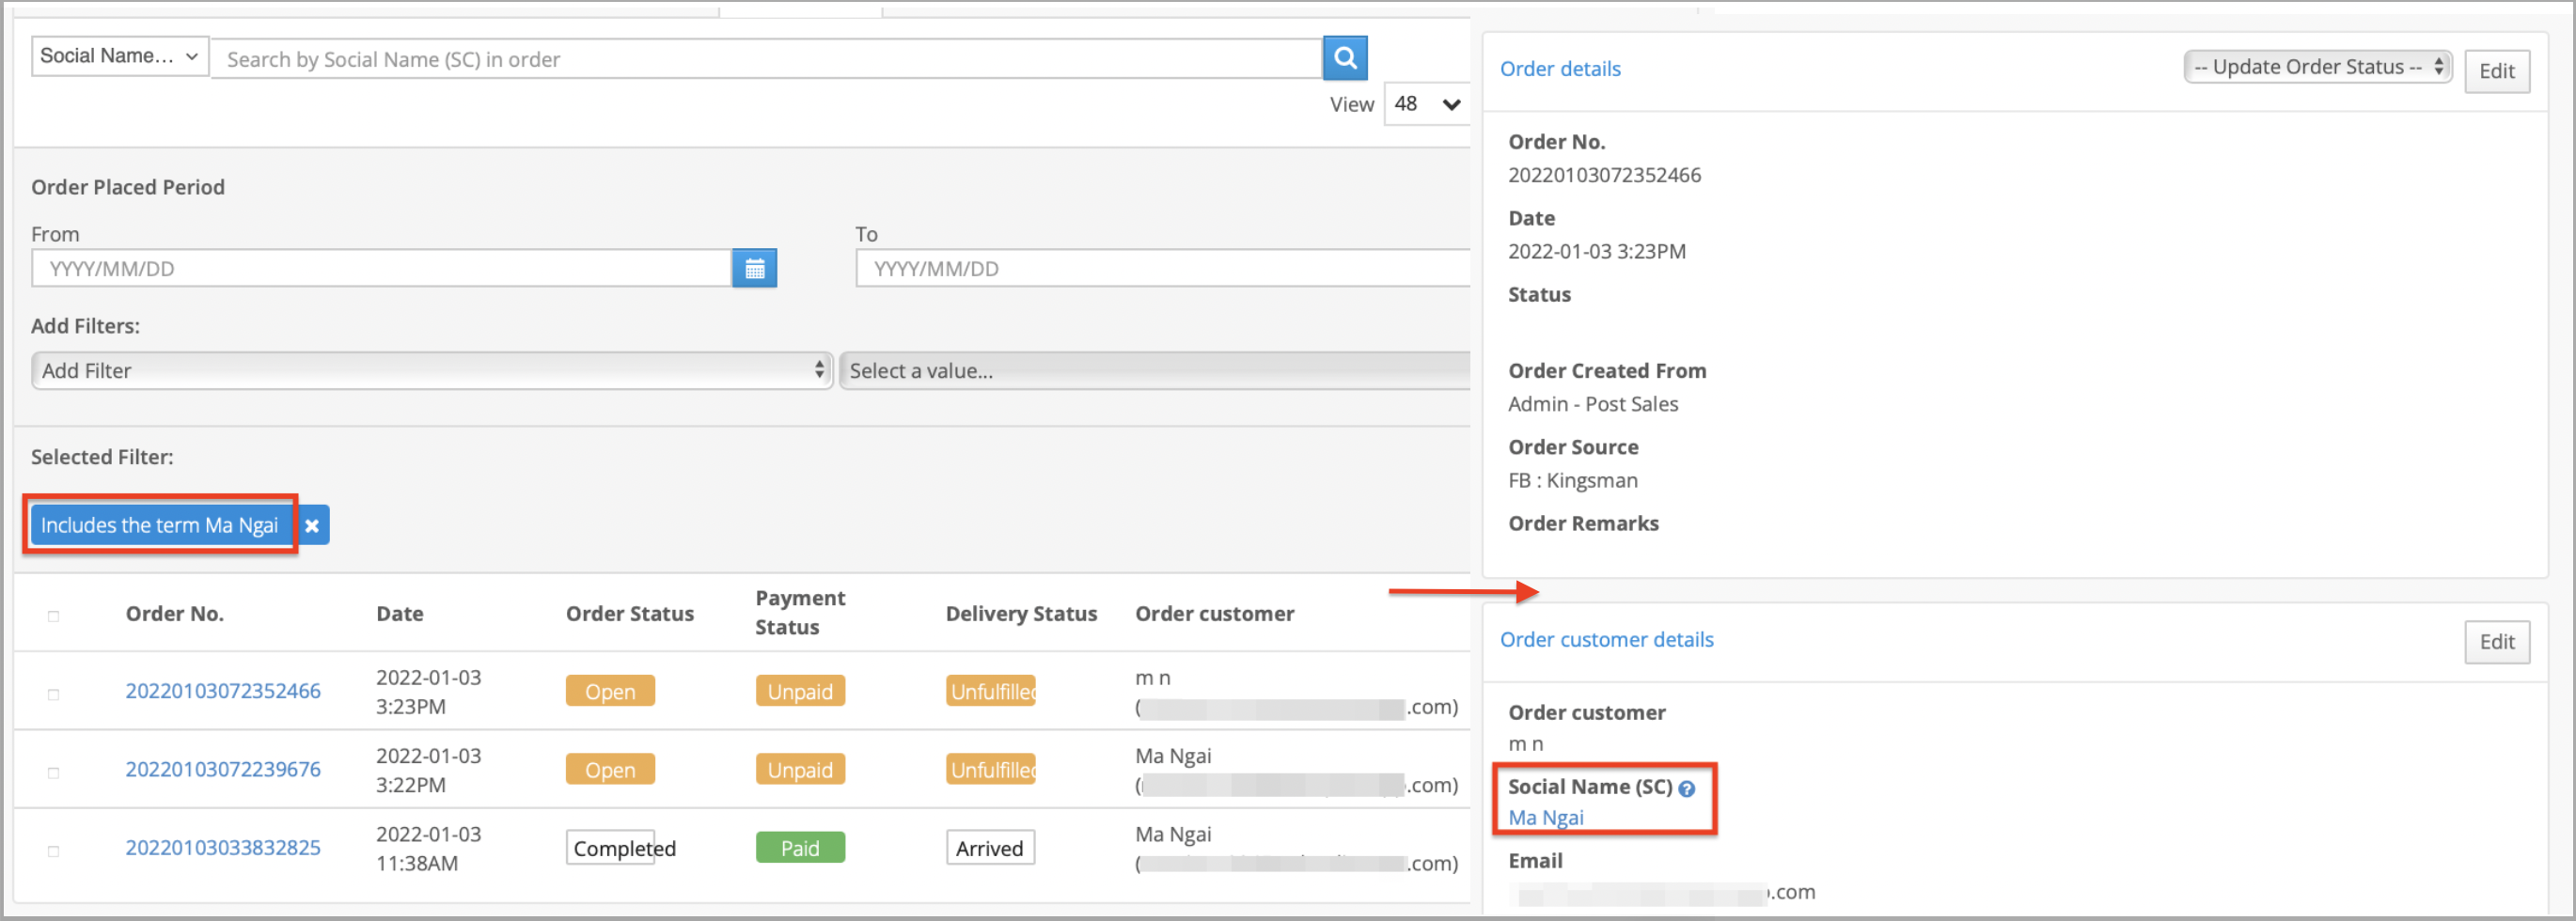
Task: Click the Order customer column header
Action: (1215, 614)
